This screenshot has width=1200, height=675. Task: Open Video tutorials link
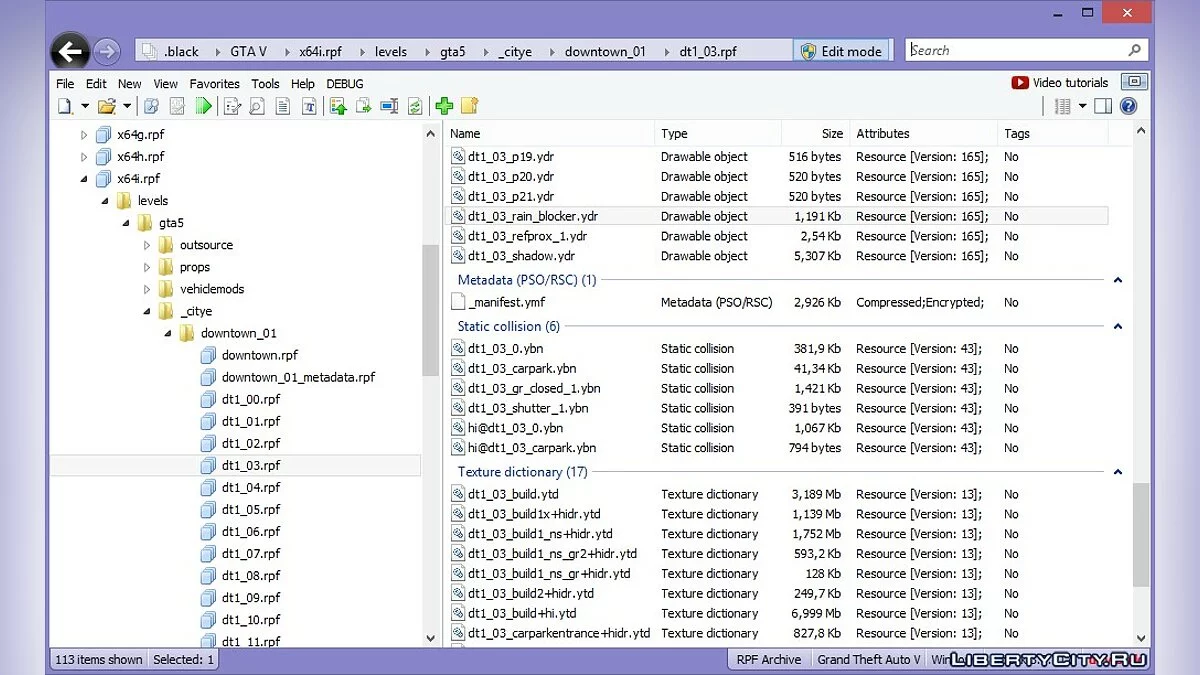pyautogui.click(x=1060, y=83)
